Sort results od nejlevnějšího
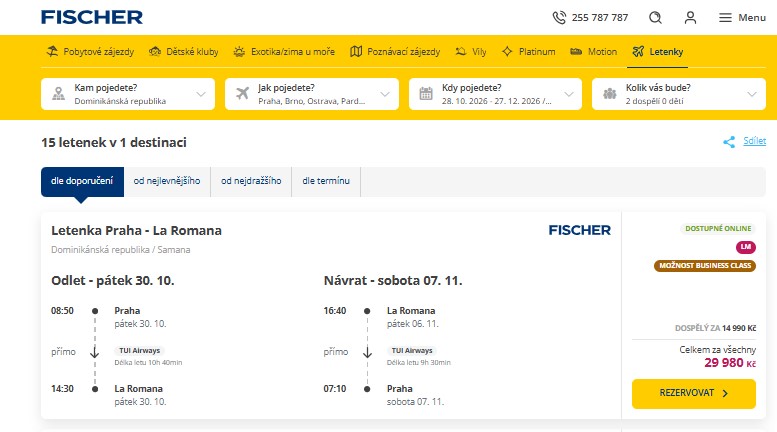The width and height of the screenshot is (777, 432). pos(167,181)
